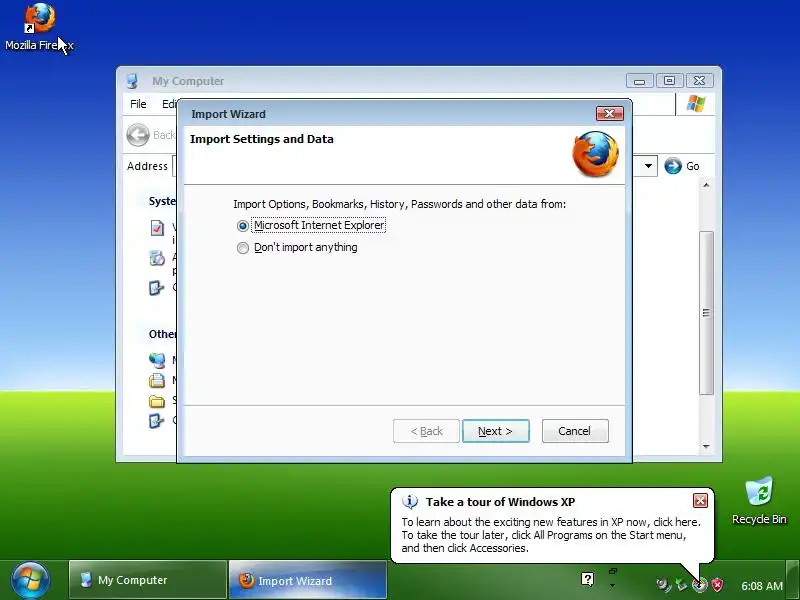The width and height of the screenshot is (800, 600).
Task: Switch to My Computer taskbar button
Action: (148, 580)
